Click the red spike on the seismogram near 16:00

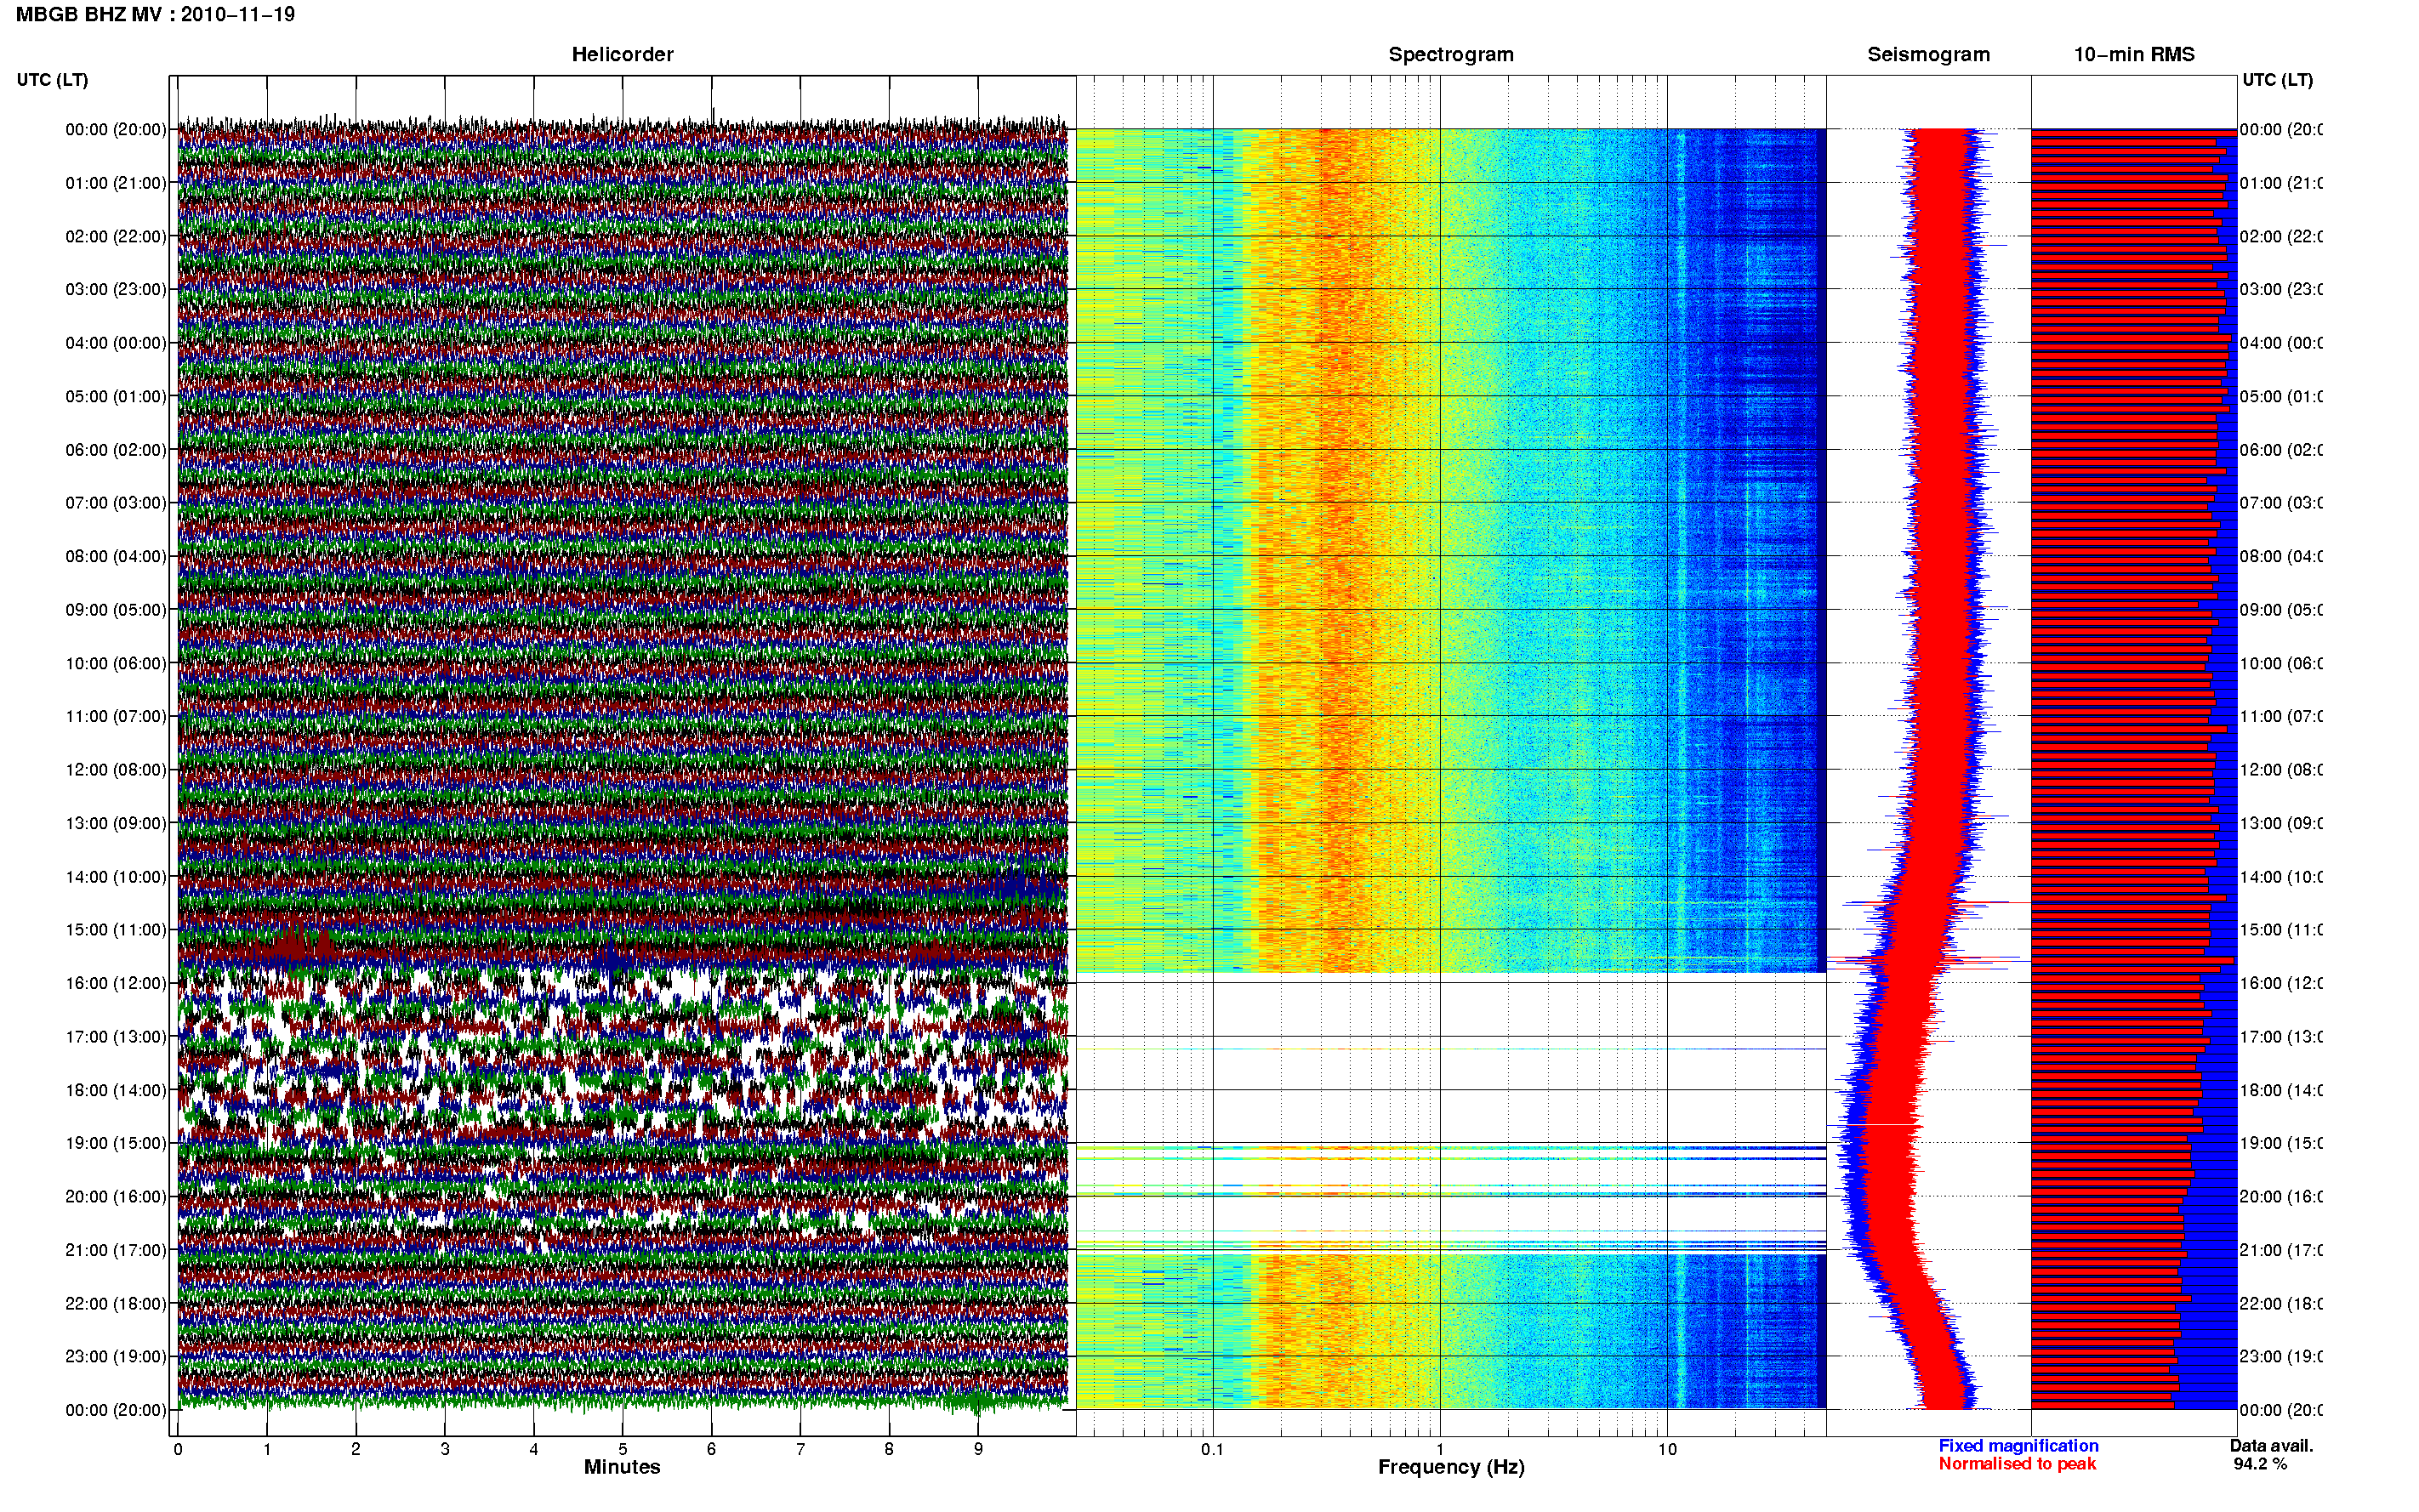coord(1930,962)
